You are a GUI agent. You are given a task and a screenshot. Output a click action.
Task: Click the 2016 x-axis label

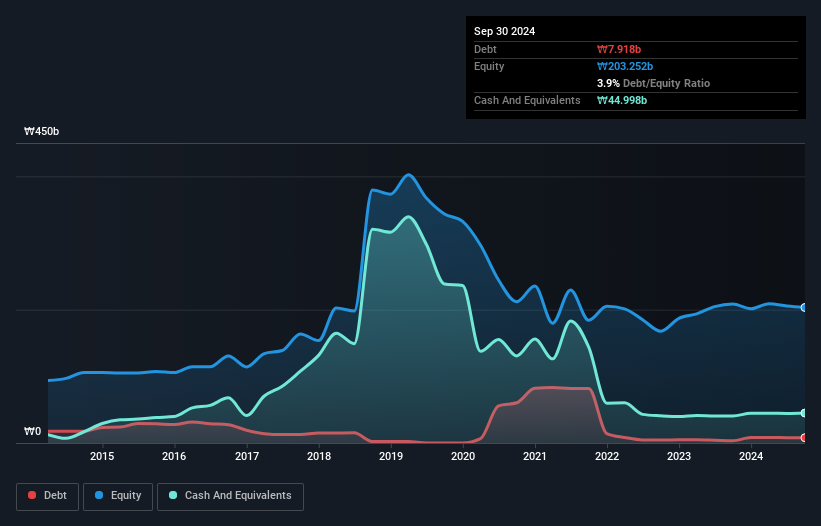(174, 456)
